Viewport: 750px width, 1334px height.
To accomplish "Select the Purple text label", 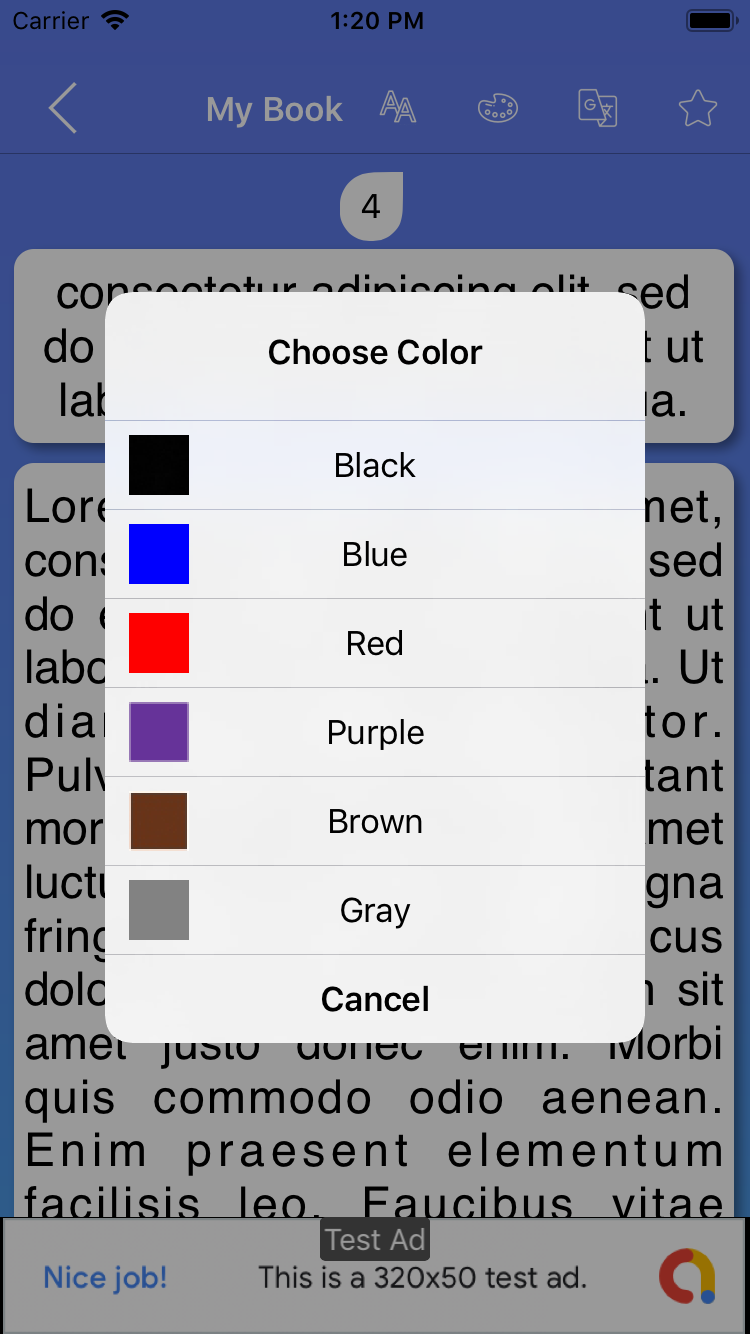I will pos(375,732).
